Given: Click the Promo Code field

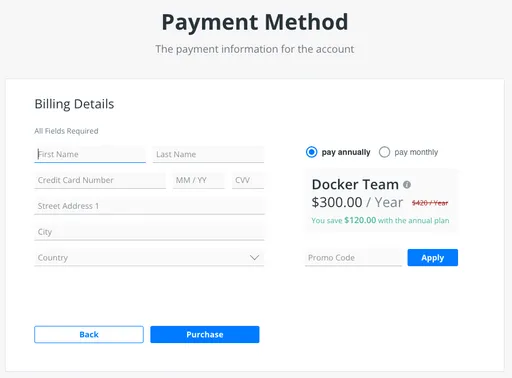Looking at the screenshot, I should pyautogui.click(x=353, y=257).
